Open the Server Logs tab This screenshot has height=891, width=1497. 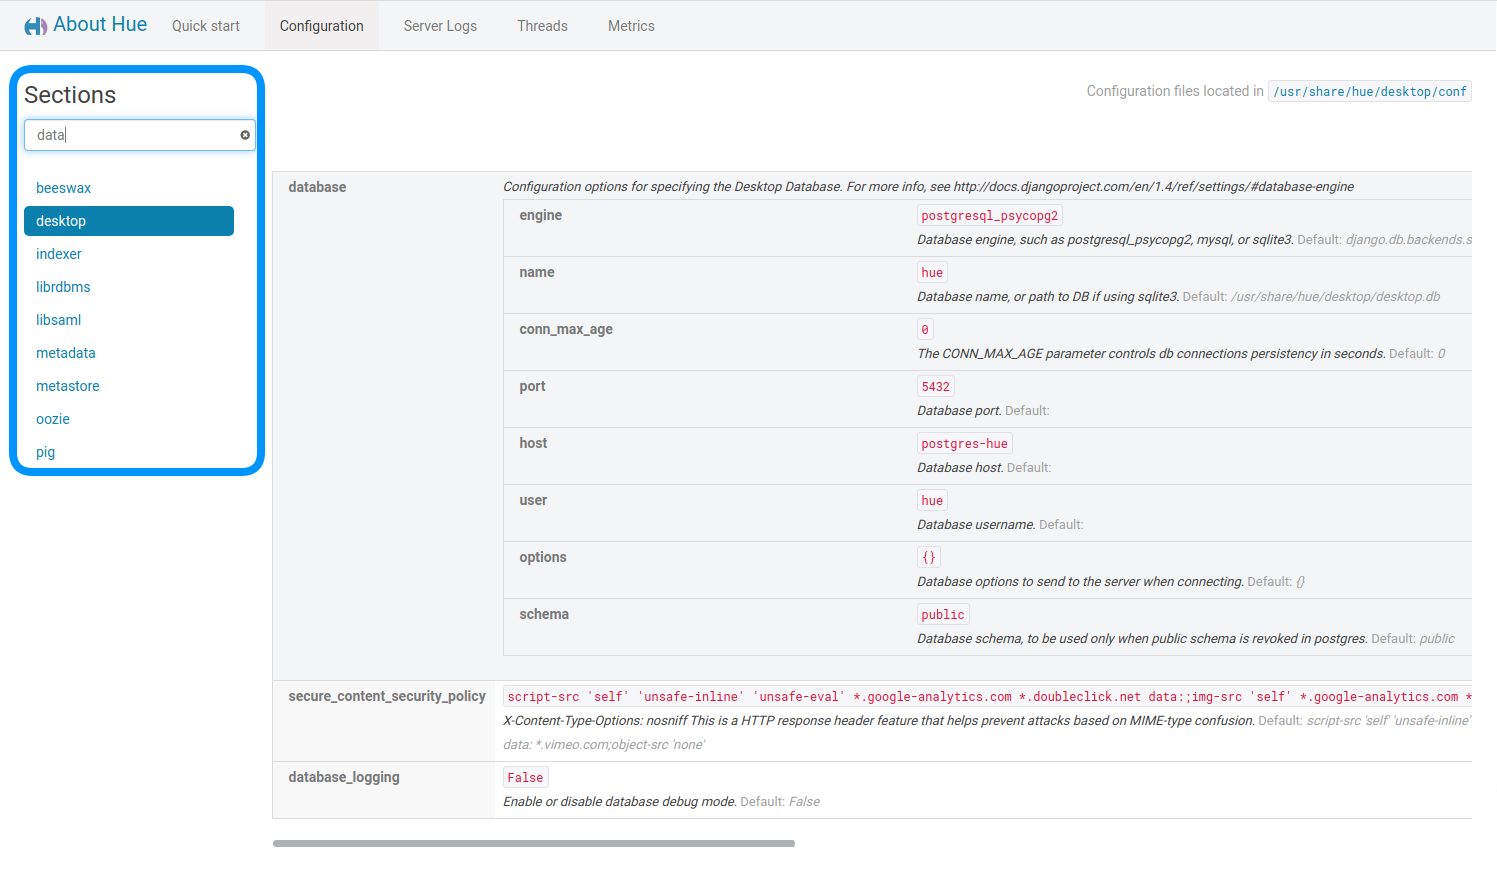point(440,26)
